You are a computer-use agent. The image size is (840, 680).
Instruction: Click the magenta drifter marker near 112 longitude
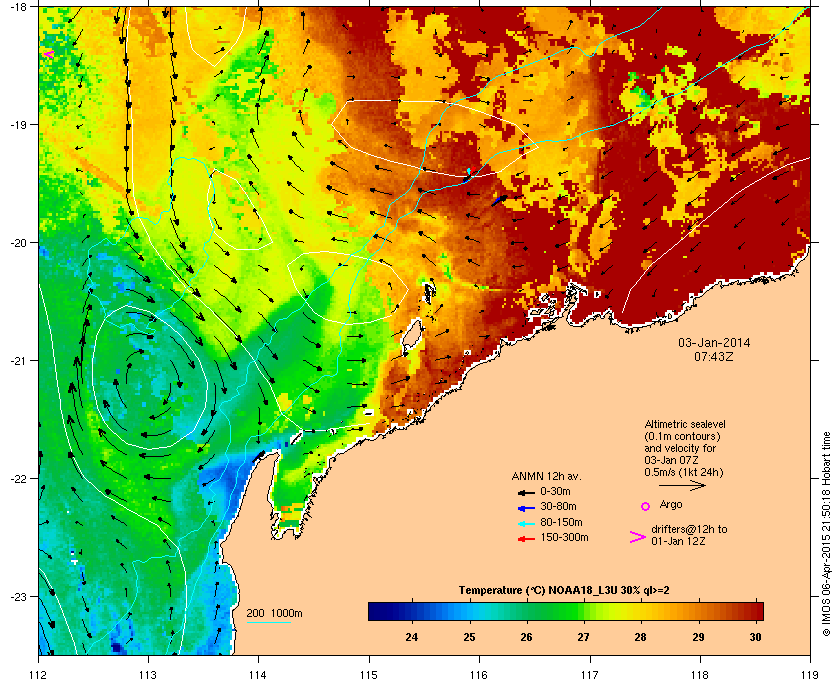click(49, 54)
